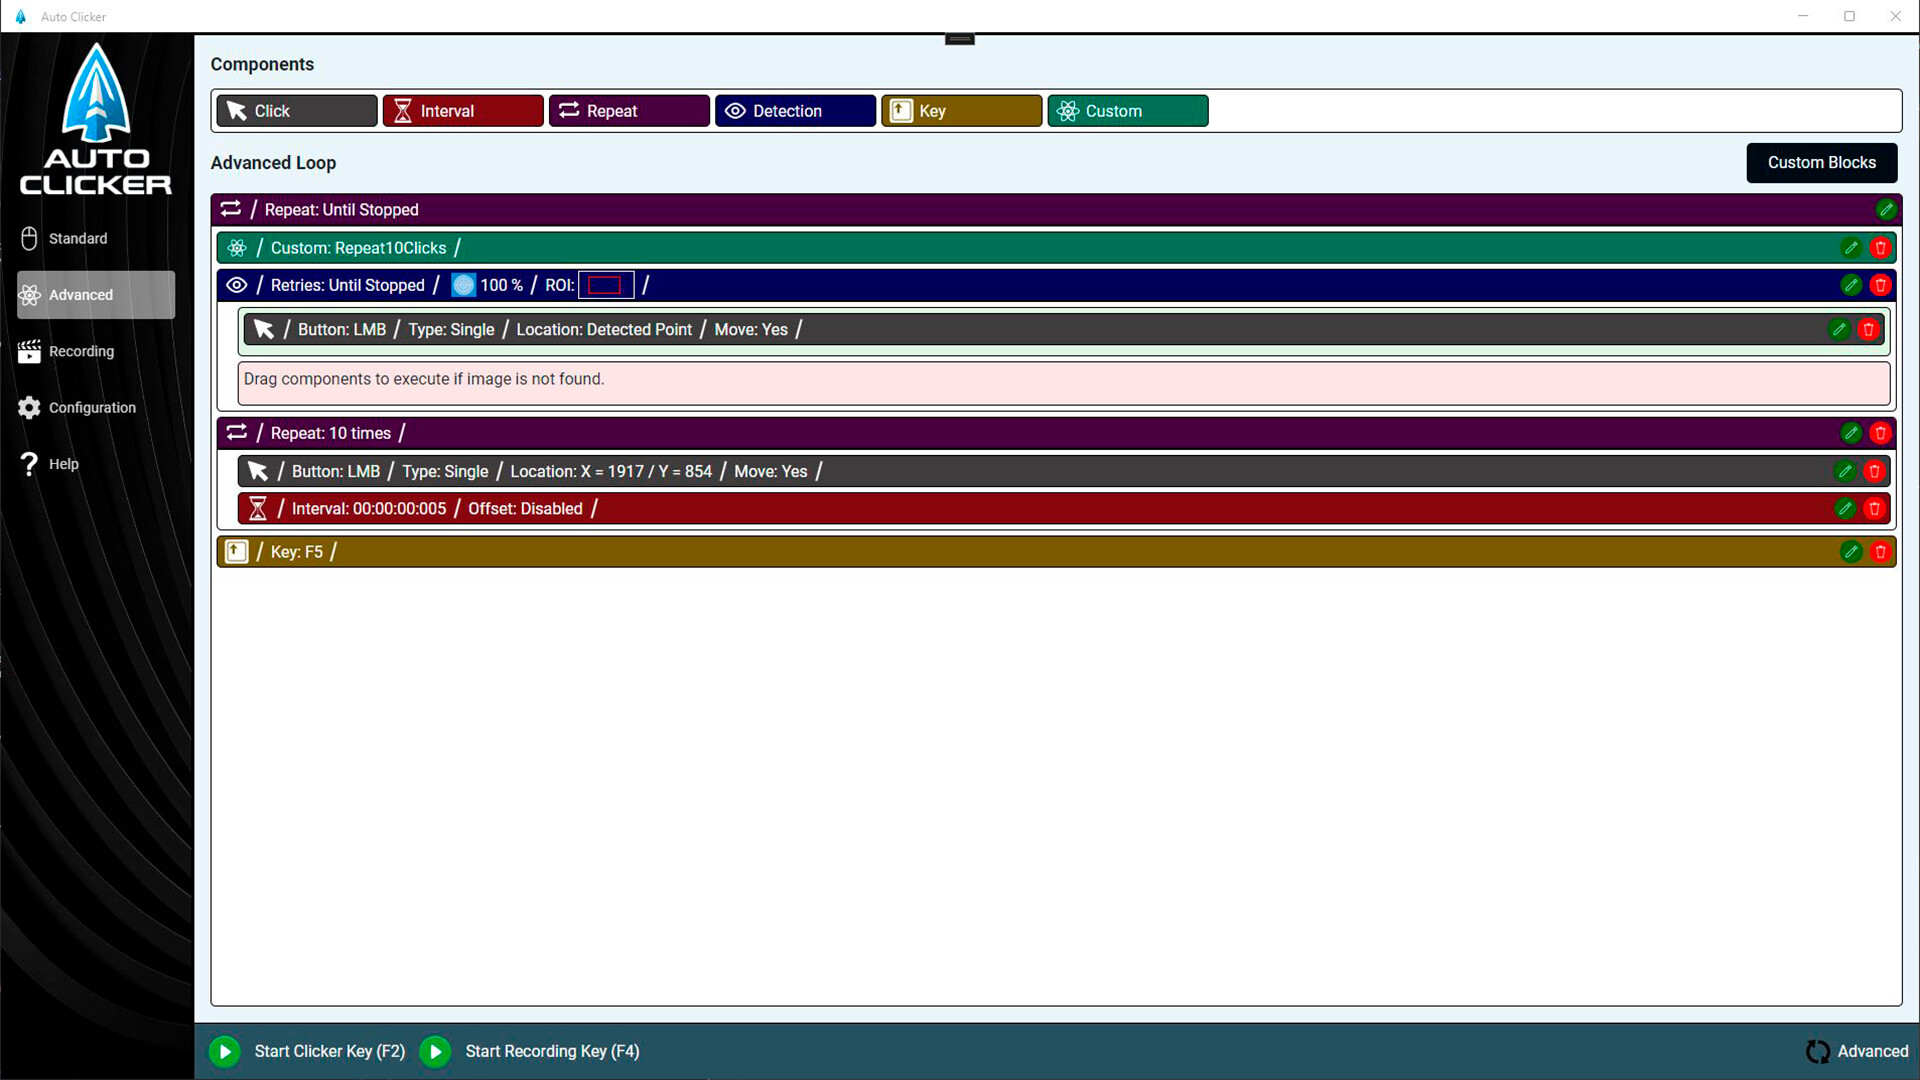Open the Standard mode tab
The image size is (1920, 1080).
78,239
